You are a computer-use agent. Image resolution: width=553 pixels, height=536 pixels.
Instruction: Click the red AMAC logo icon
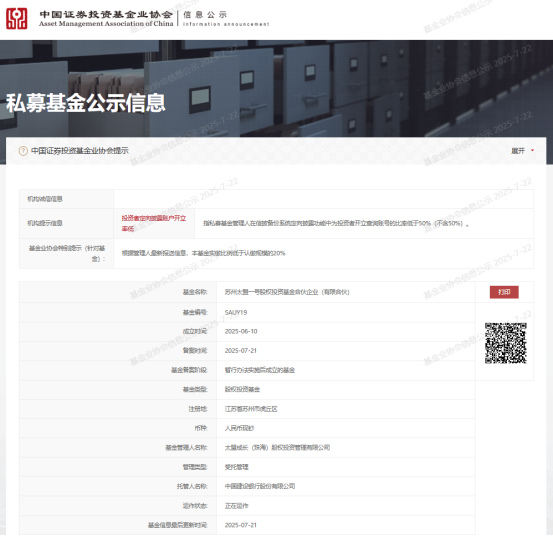tap(17, 18)
